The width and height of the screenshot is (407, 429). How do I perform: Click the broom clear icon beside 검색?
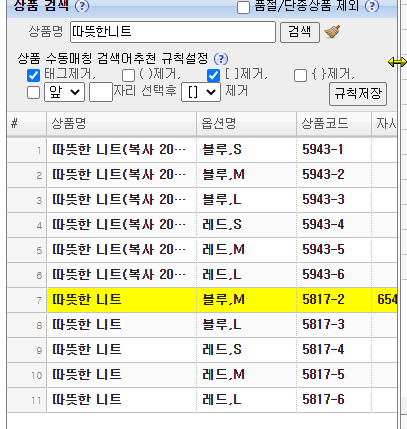click(x=332, y=32)
